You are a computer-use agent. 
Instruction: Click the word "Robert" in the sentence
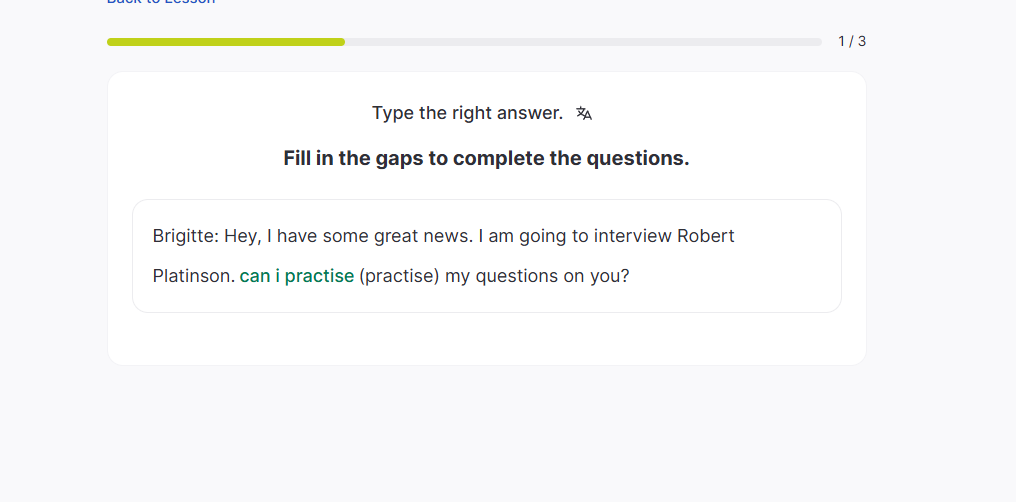(x=705, y=237)
